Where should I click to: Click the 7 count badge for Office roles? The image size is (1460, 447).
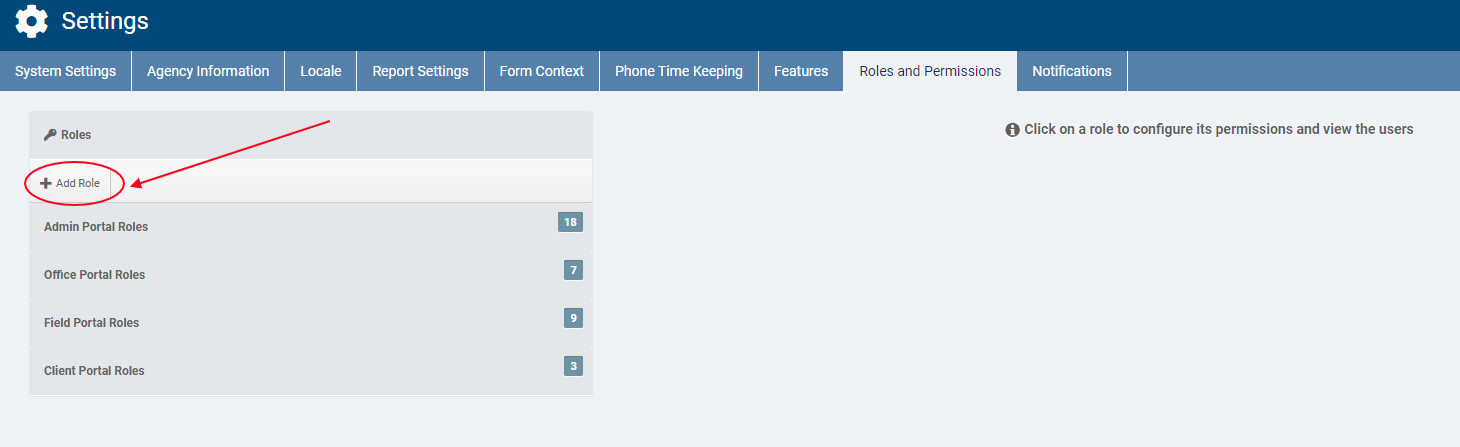coord(573,270)
